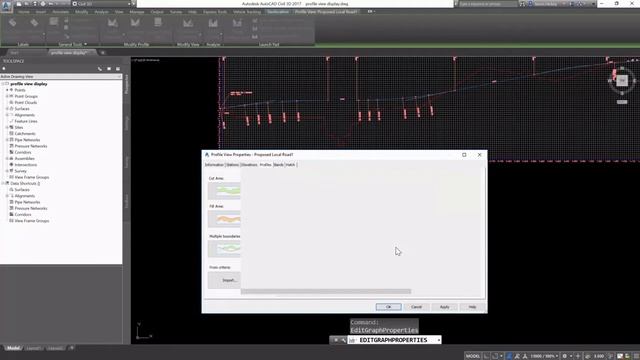640x360 pixels.
Task: Switch to the Bands tab
Action: 278,165
